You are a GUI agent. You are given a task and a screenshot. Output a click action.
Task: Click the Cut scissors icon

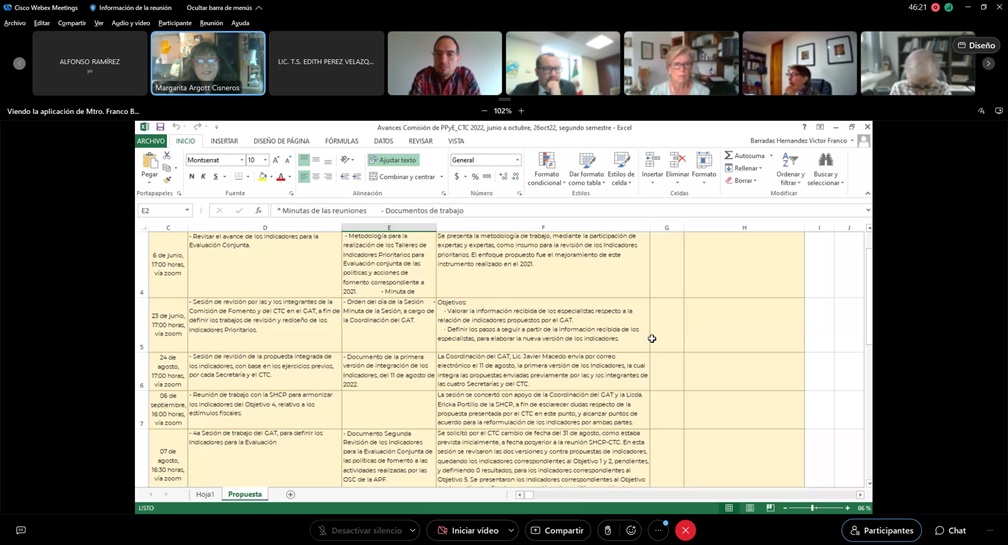coord(166,156)
